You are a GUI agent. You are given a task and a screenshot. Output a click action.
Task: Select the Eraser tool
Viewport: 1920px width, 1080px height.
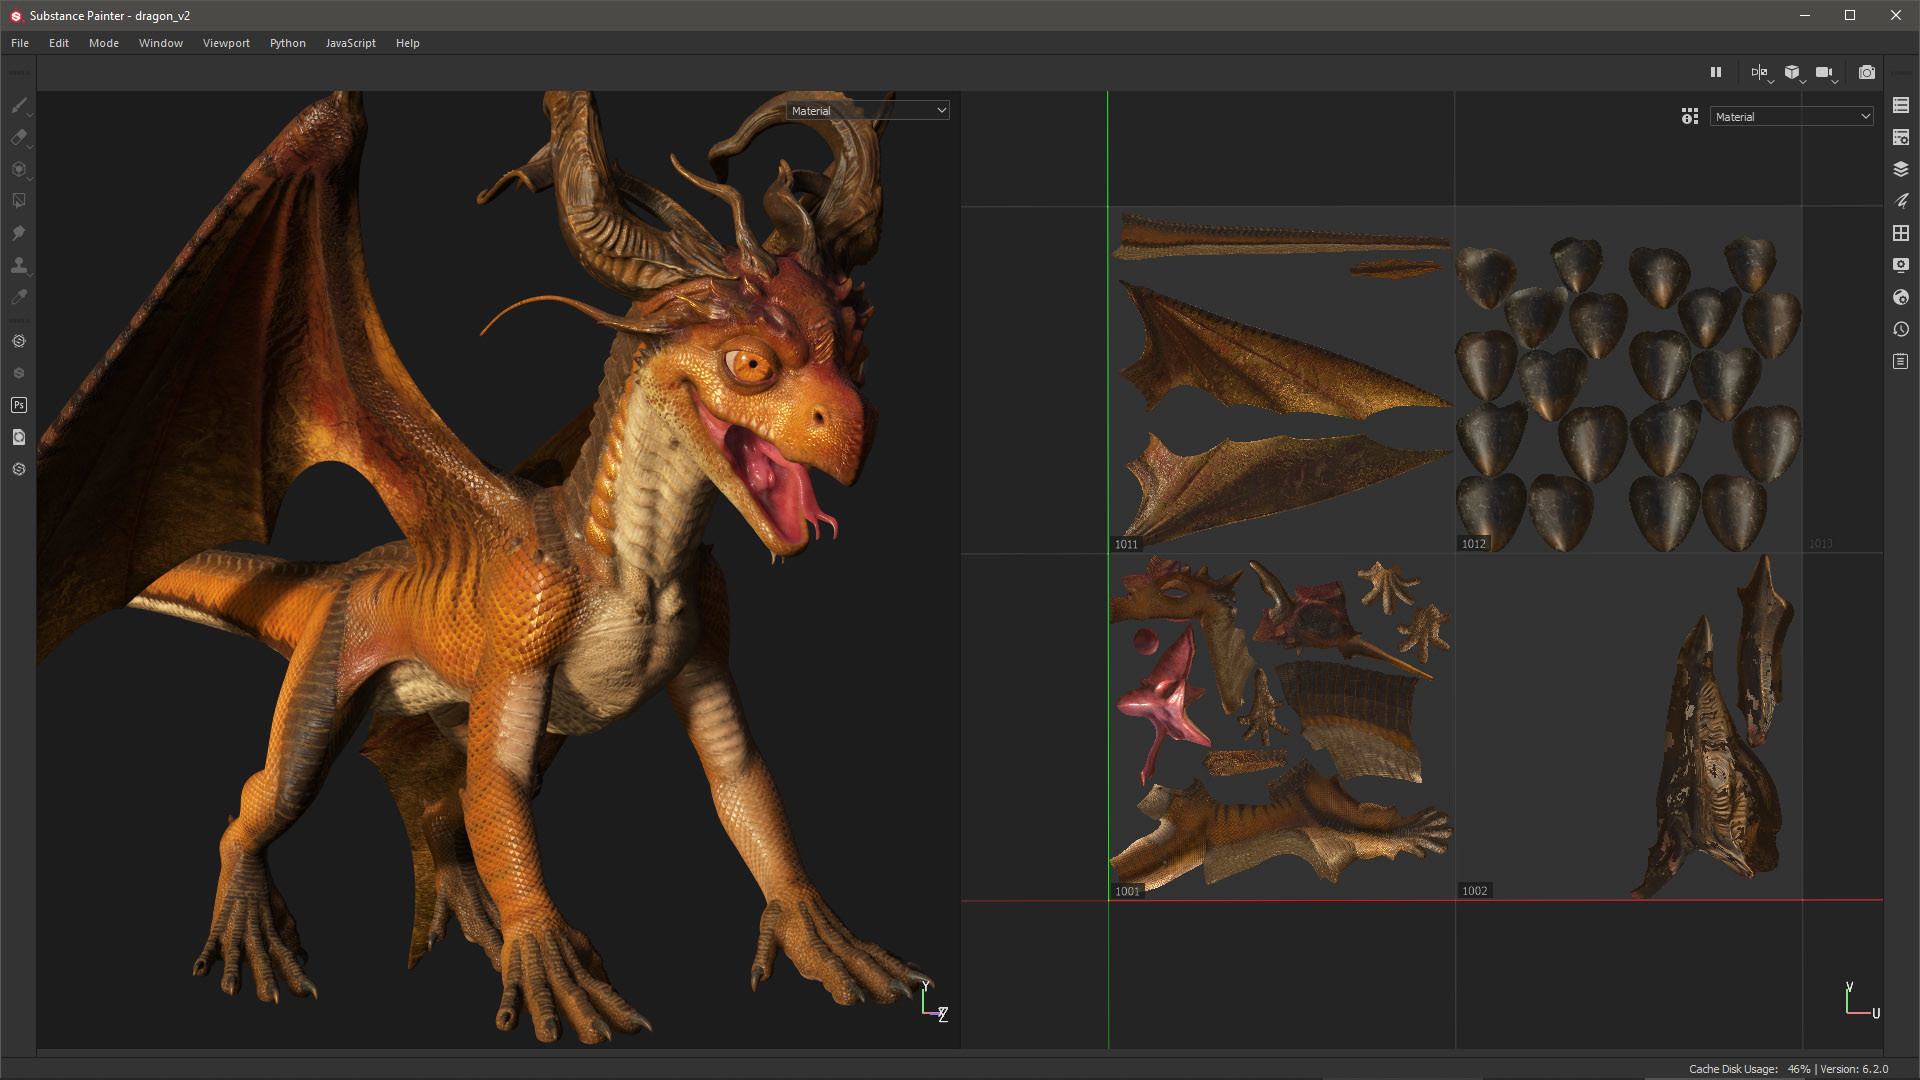point(19,138)
